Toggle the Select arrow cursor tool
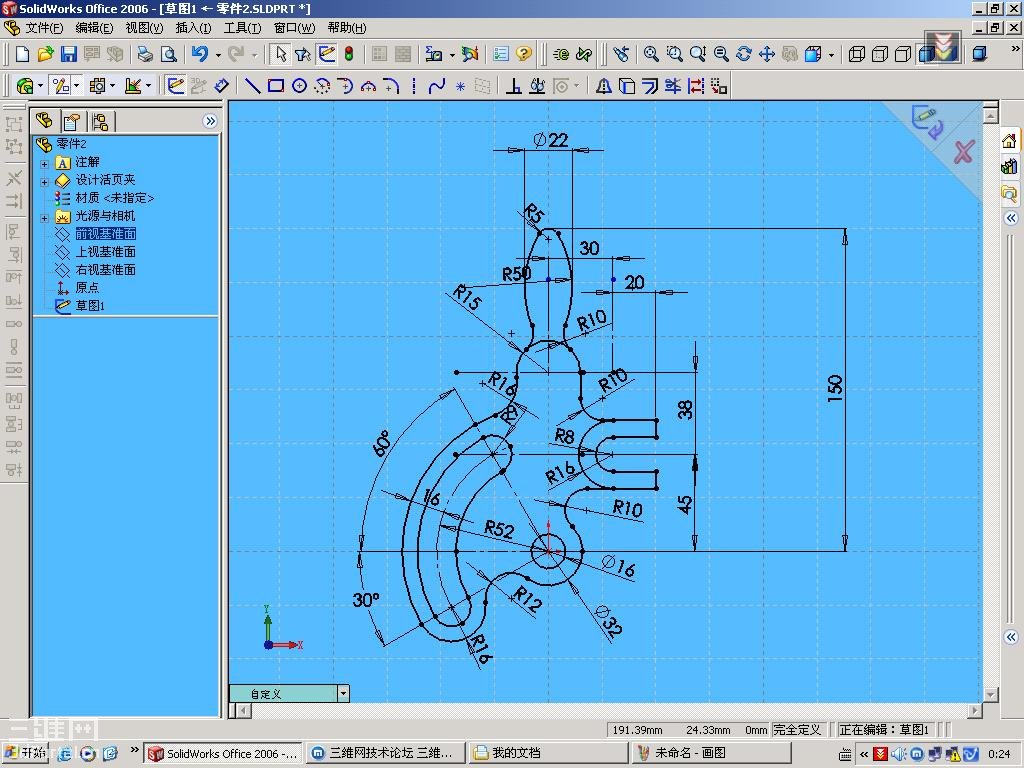The width and height of the screenshot is (1024, 768). coord(281,54)
